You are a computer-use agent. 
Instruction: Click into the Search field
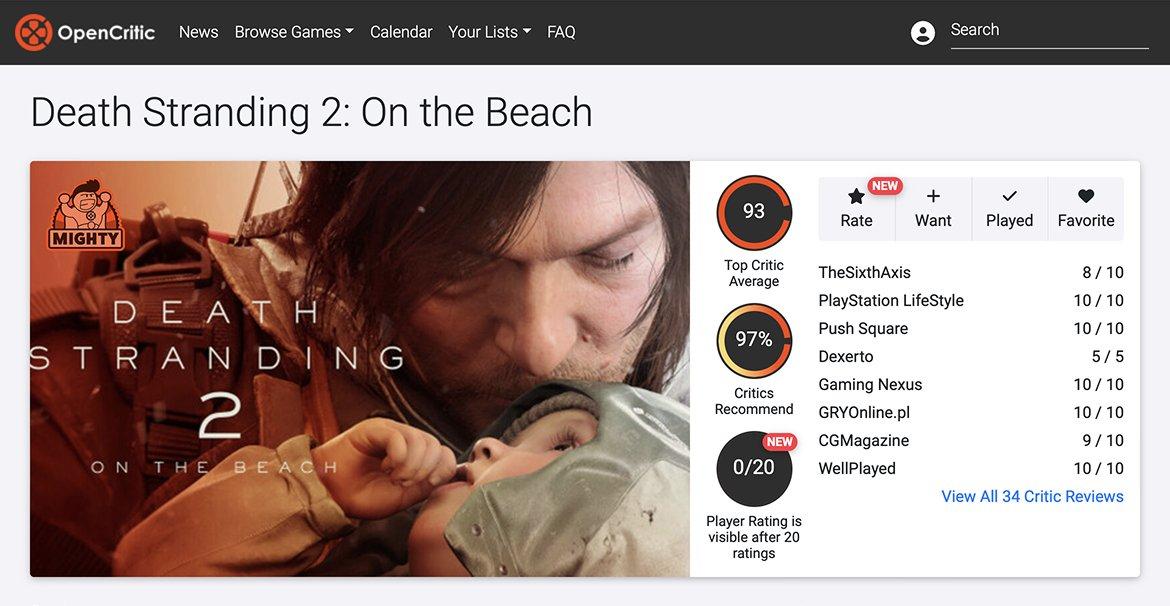tap(1048, 31)
